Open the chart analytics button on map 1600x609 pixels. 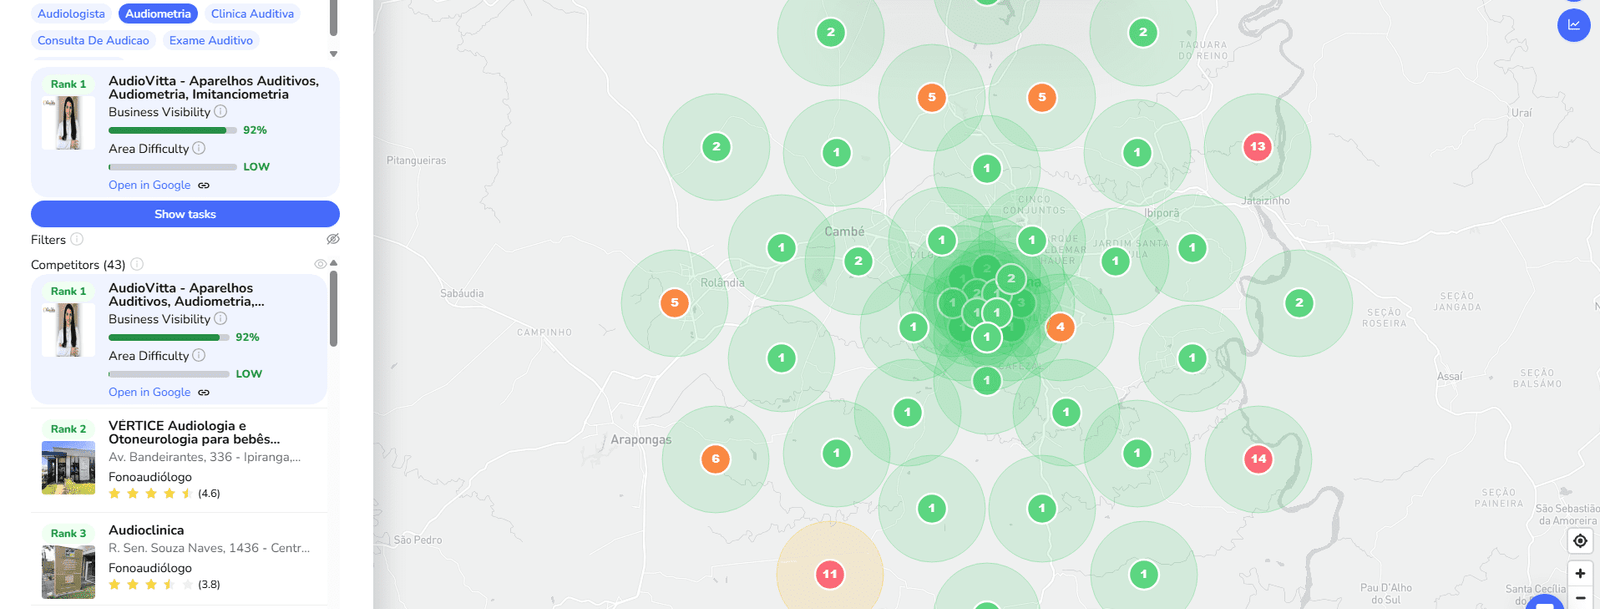(x=1573, y=25)
